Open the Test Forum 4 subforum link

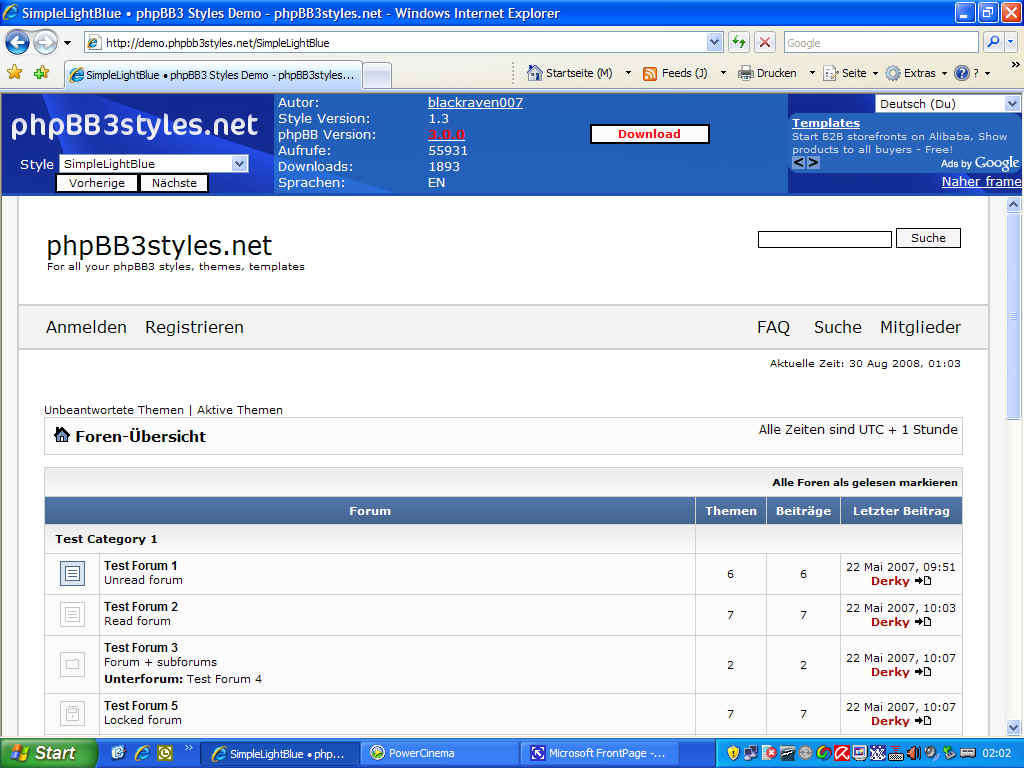tap(224, 679)
